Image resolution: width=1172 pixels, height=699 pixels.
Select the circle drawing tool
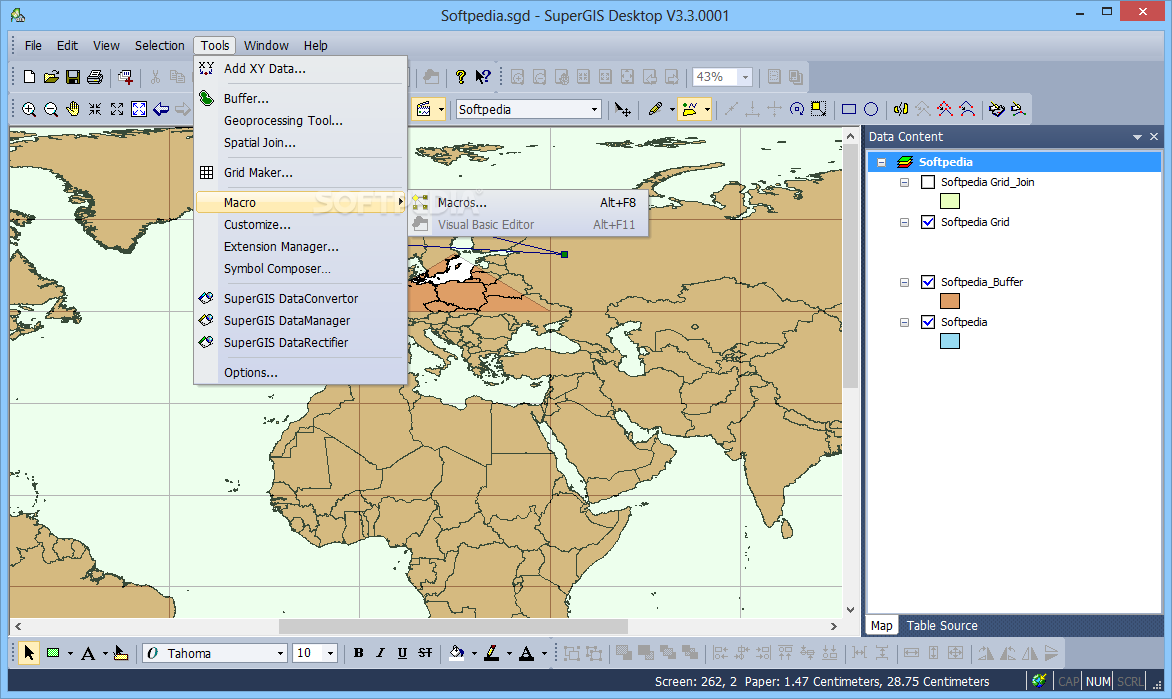pyautogui.click(x=871, y=109)
